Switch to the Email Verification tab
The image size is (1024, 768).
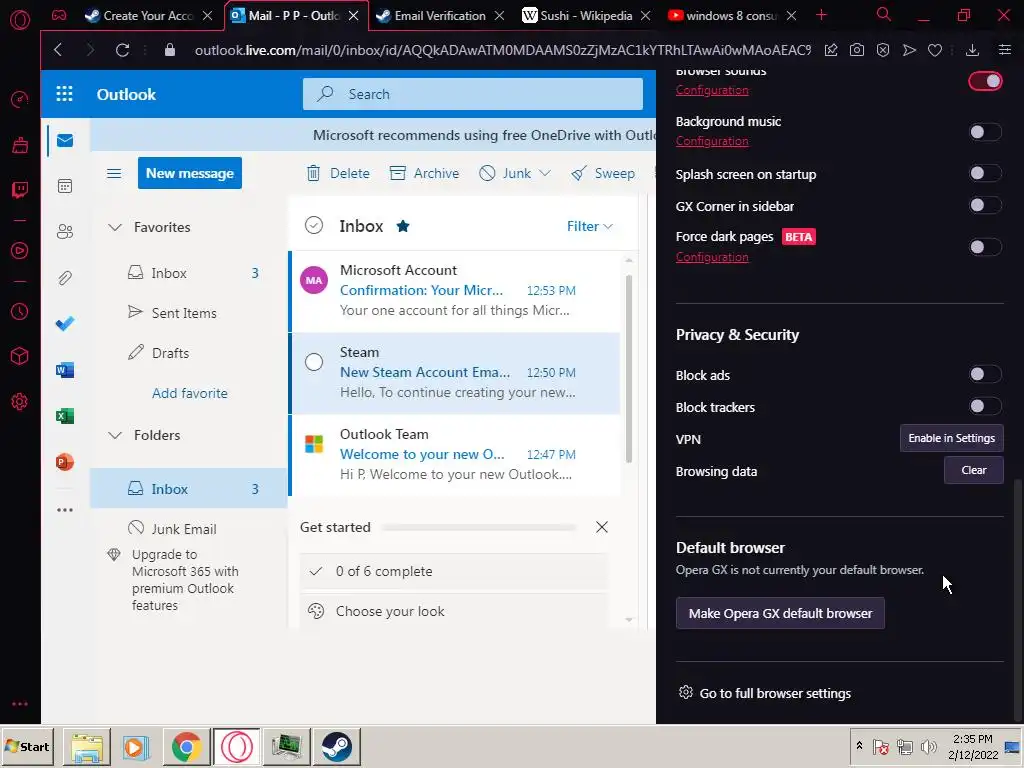(440, 16)
